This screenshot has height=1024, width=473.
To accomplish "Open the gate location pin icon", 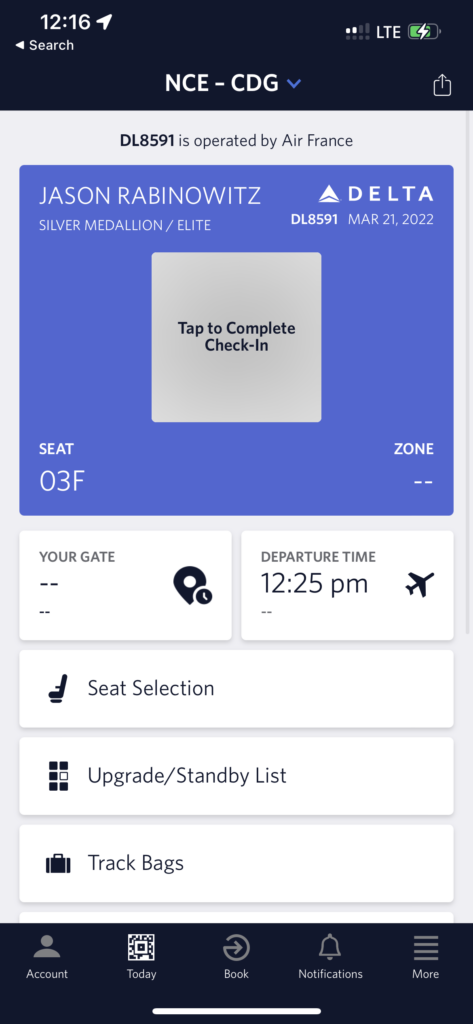I will point(193,585).
